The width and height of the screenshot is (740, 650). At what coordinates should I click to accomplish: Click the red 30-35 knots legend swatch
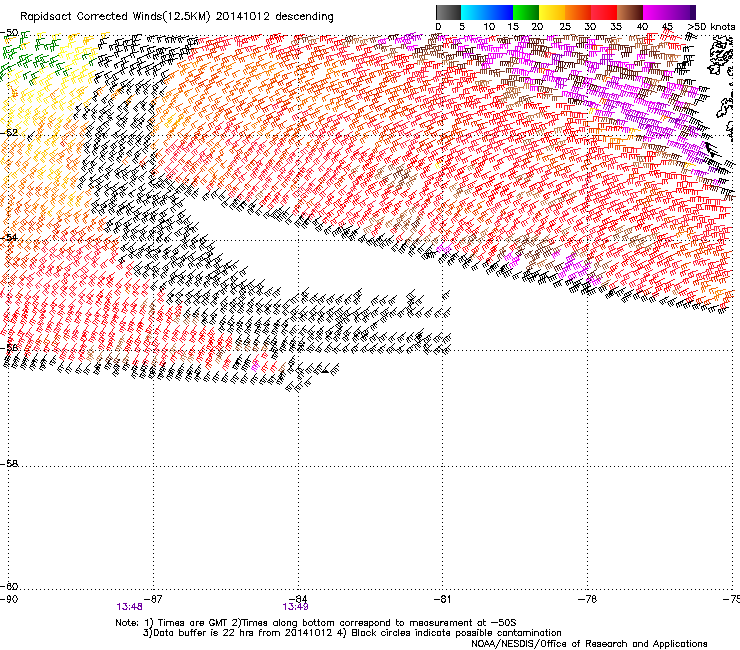(604, 12)
